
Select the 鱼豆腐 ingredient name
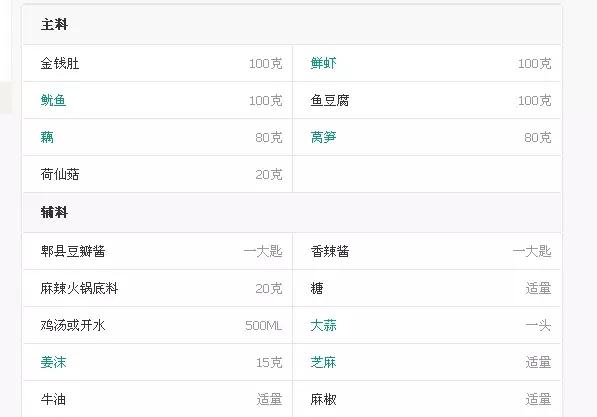click(x=329, y=100)
